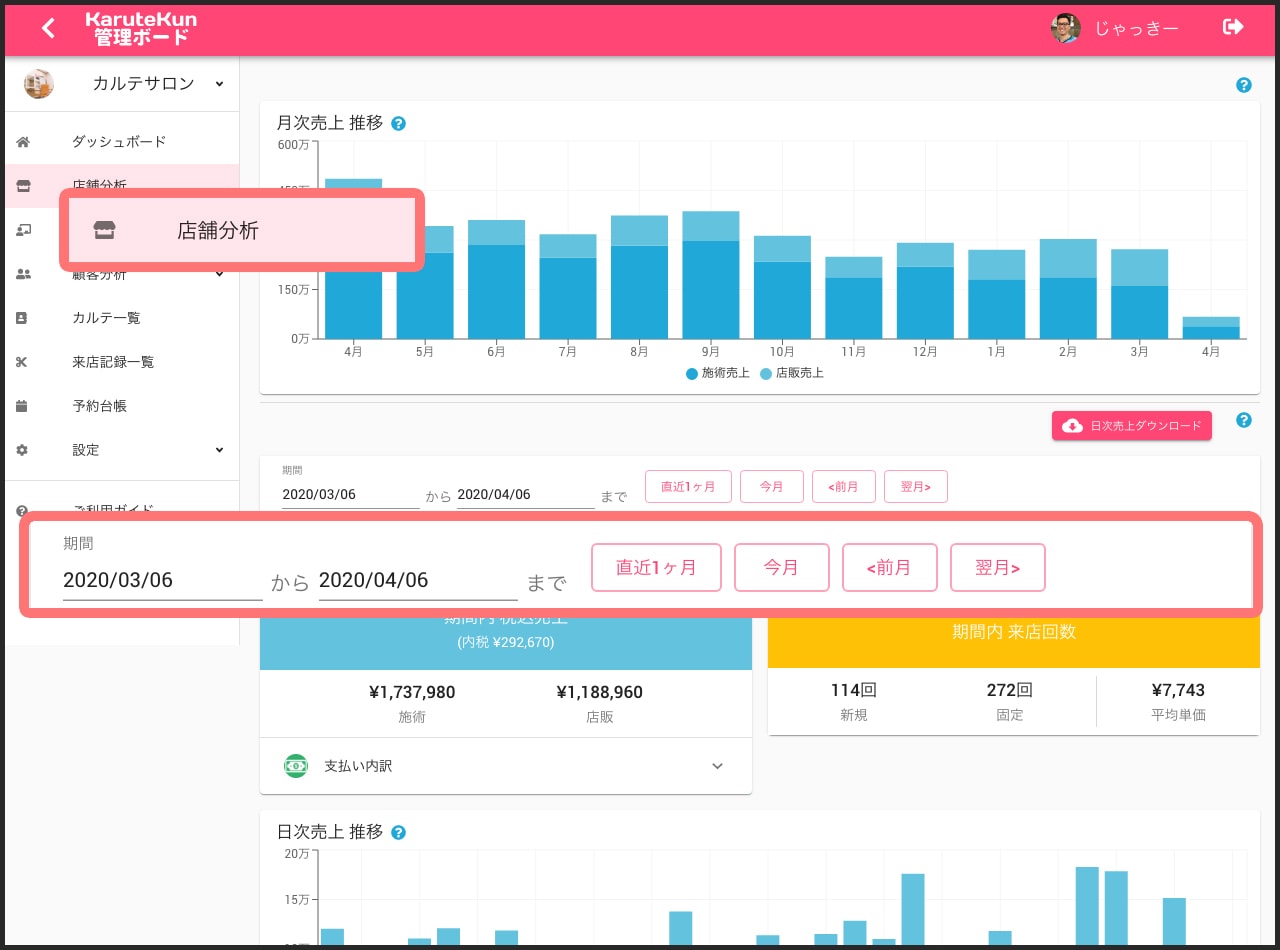This screenshot has width=1280, height=950.
Task: Expand the 設定 submenu chevron
Action: (x=219, y=450)
